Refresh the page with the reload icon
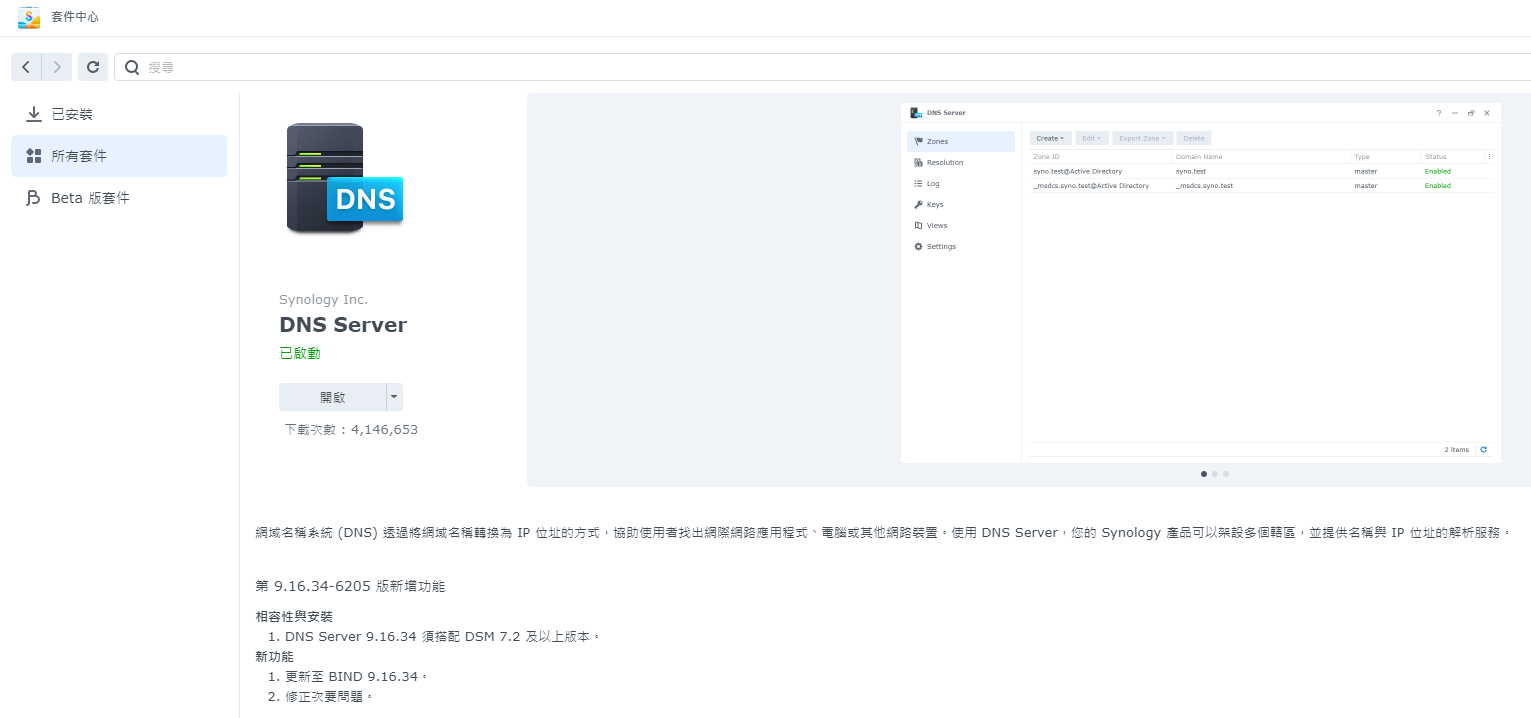Image resolution: width=1531 pixels, height=718 pixels. [92, 67]
